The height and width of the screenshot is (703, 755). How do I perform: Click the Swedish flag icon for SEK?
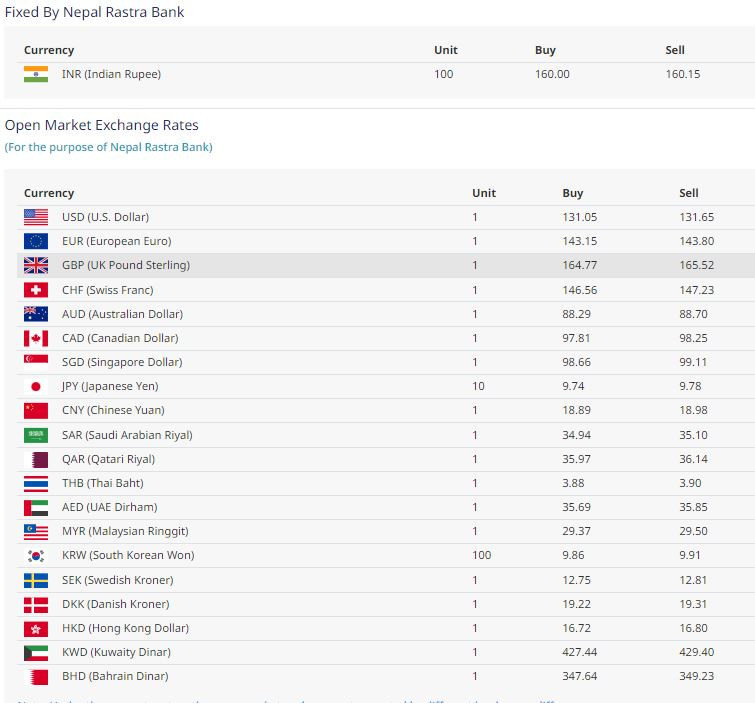pyautogui.click(x=36, y=580)
